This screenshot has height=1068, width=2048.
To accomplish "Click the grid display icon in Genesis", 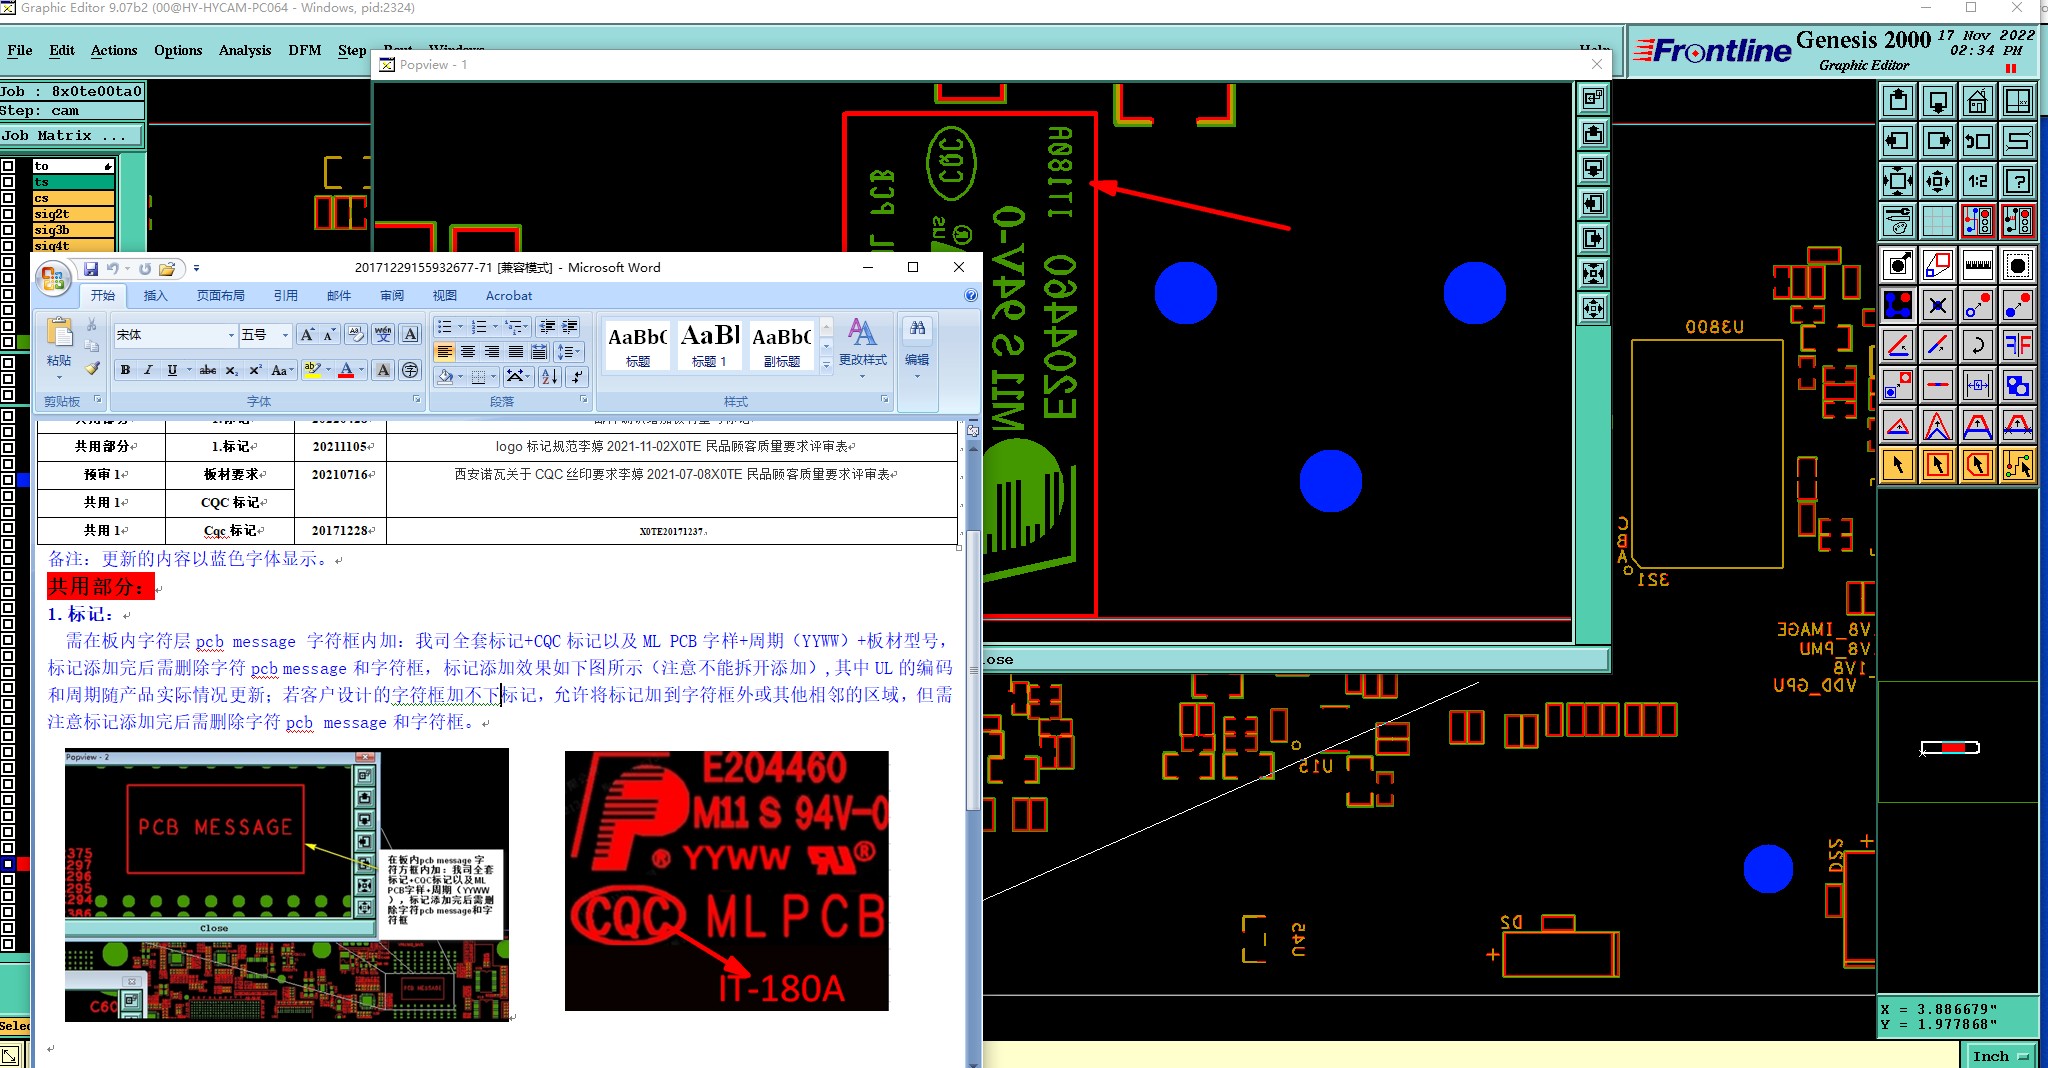I will tap(1937, 220).
